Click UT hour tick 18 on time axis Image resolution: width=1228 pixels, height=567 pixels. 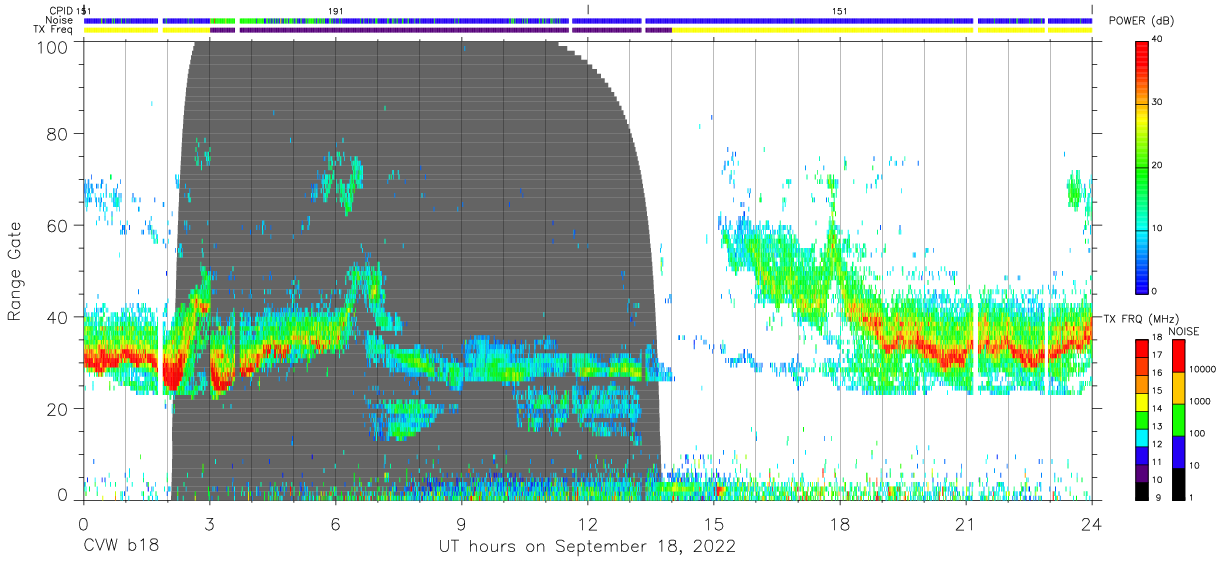840,522
